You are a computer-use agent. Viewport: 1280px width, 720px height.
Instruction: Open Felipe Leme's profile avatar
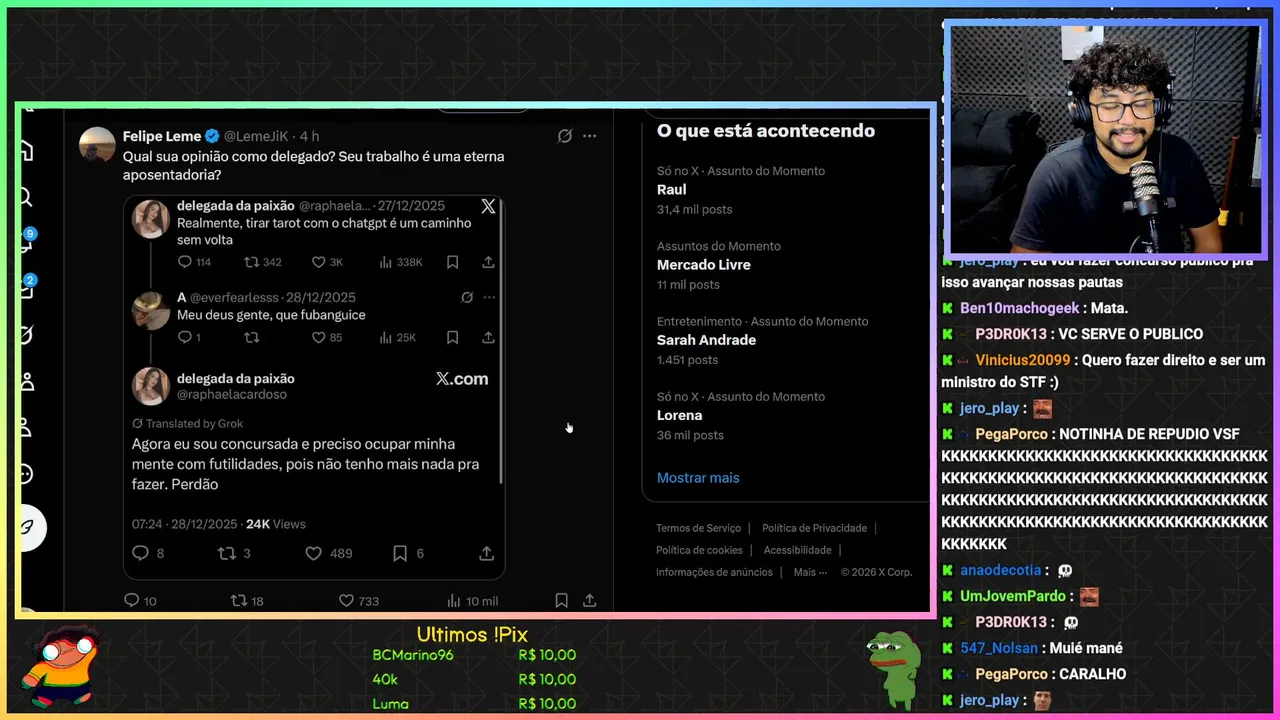tap(97, 144)
